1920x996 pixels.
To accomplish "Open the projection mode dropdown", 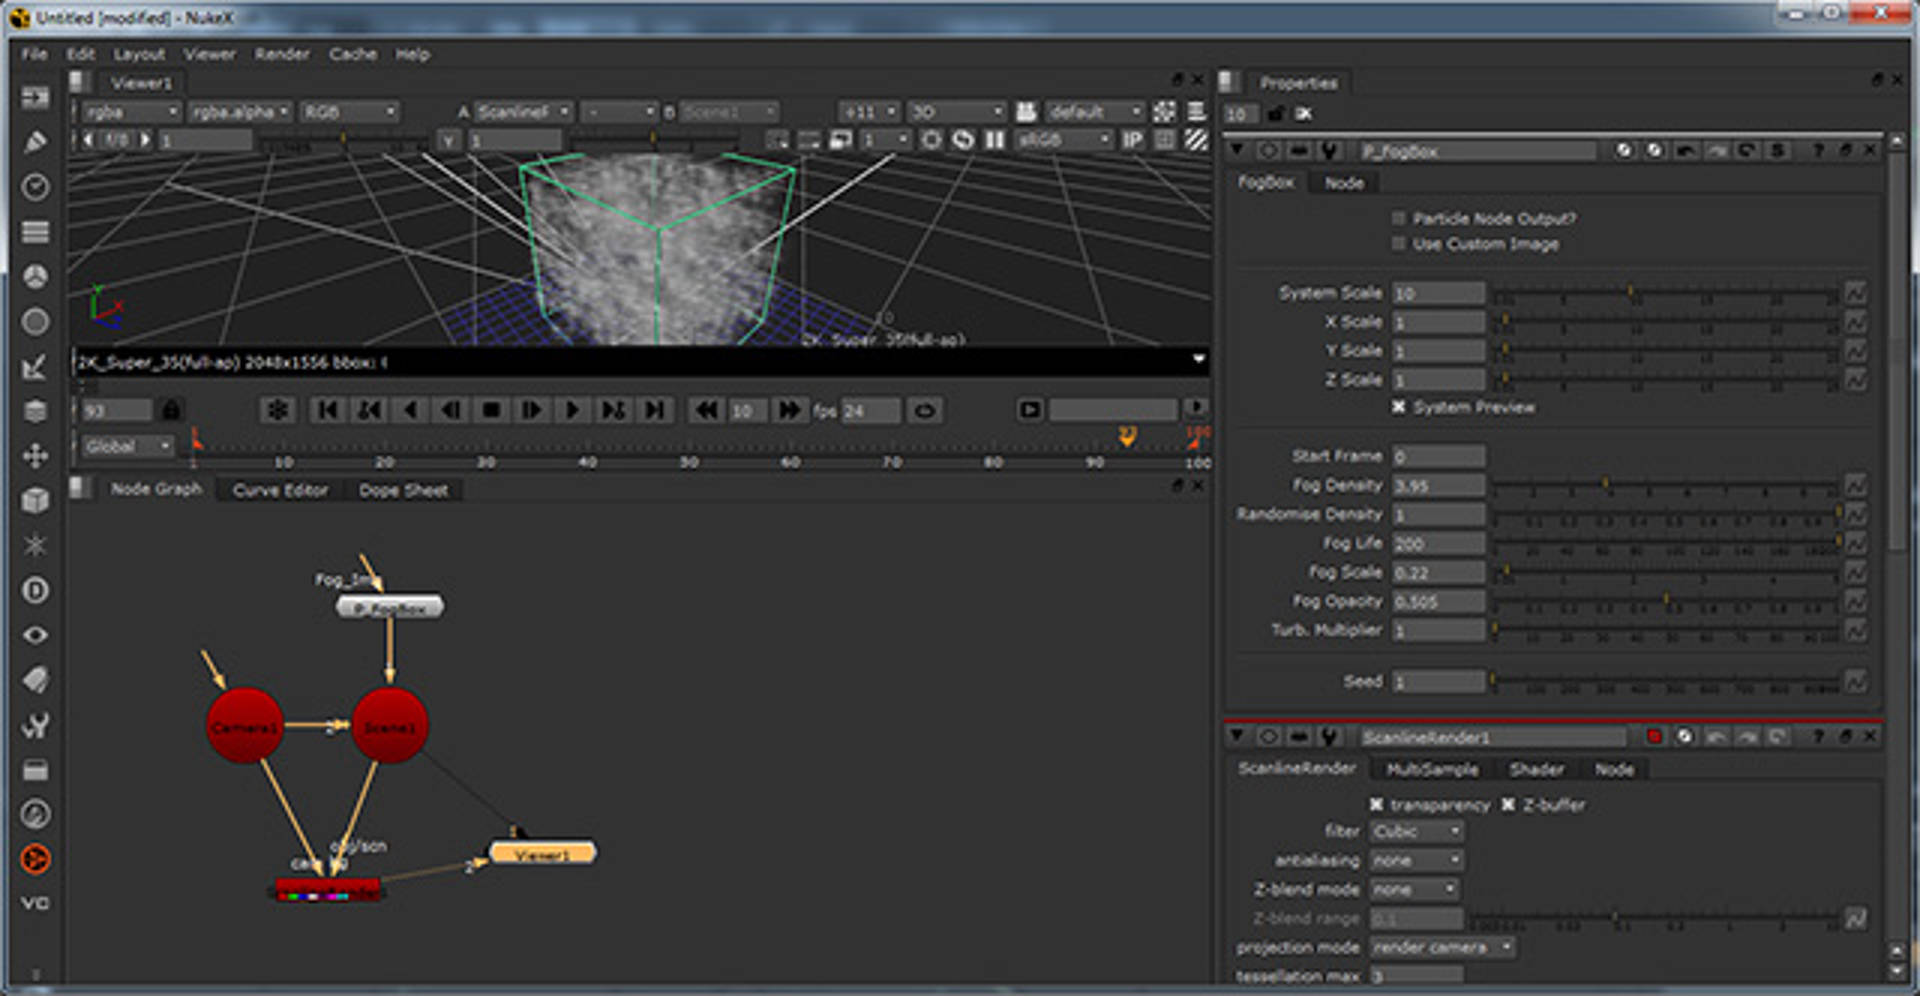I will (1442, 947).
